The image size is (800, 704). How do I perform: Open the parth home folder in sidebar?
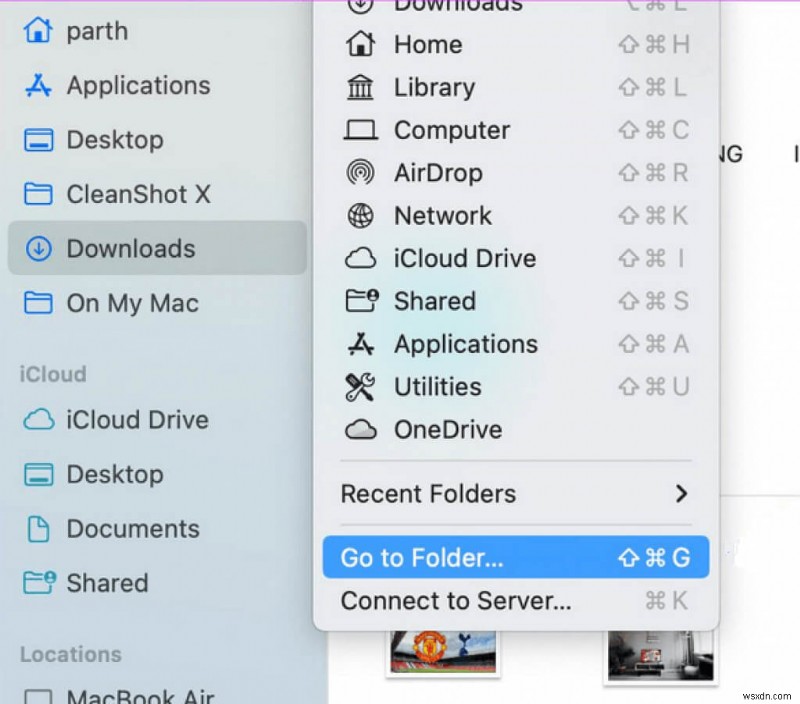[x=97, y=31]
